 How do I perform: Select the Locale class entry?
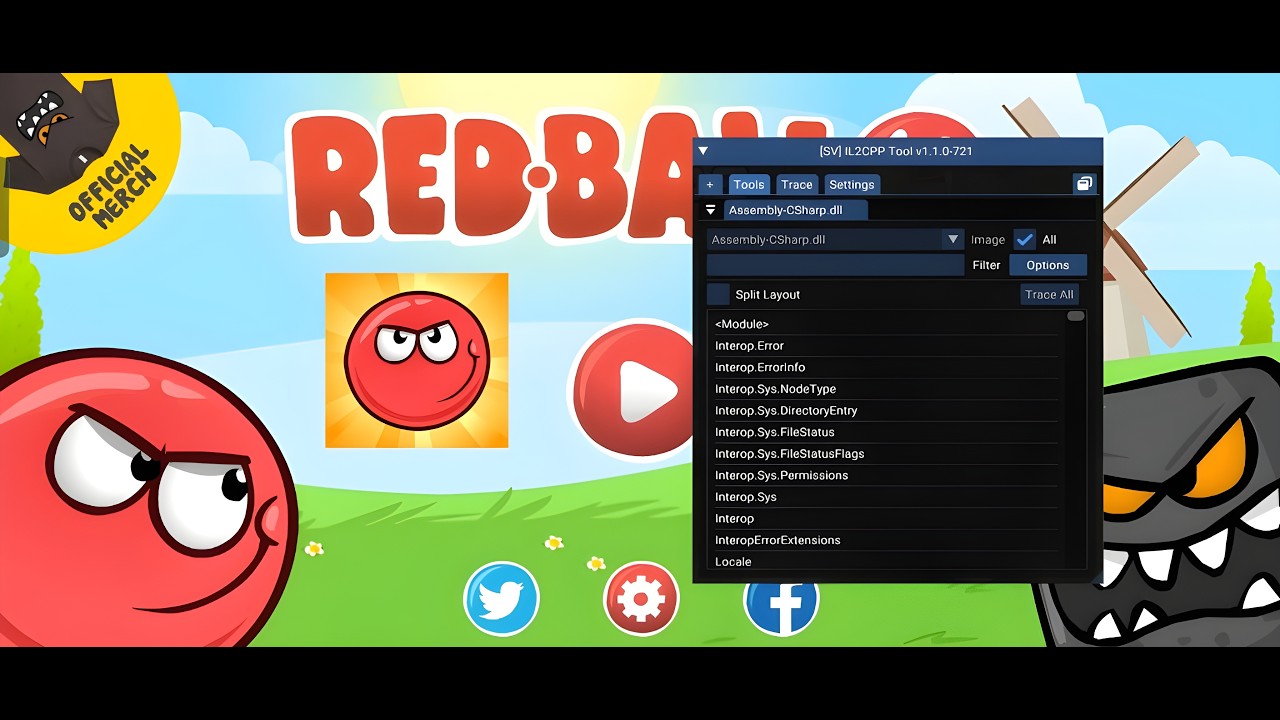(886, 561)
